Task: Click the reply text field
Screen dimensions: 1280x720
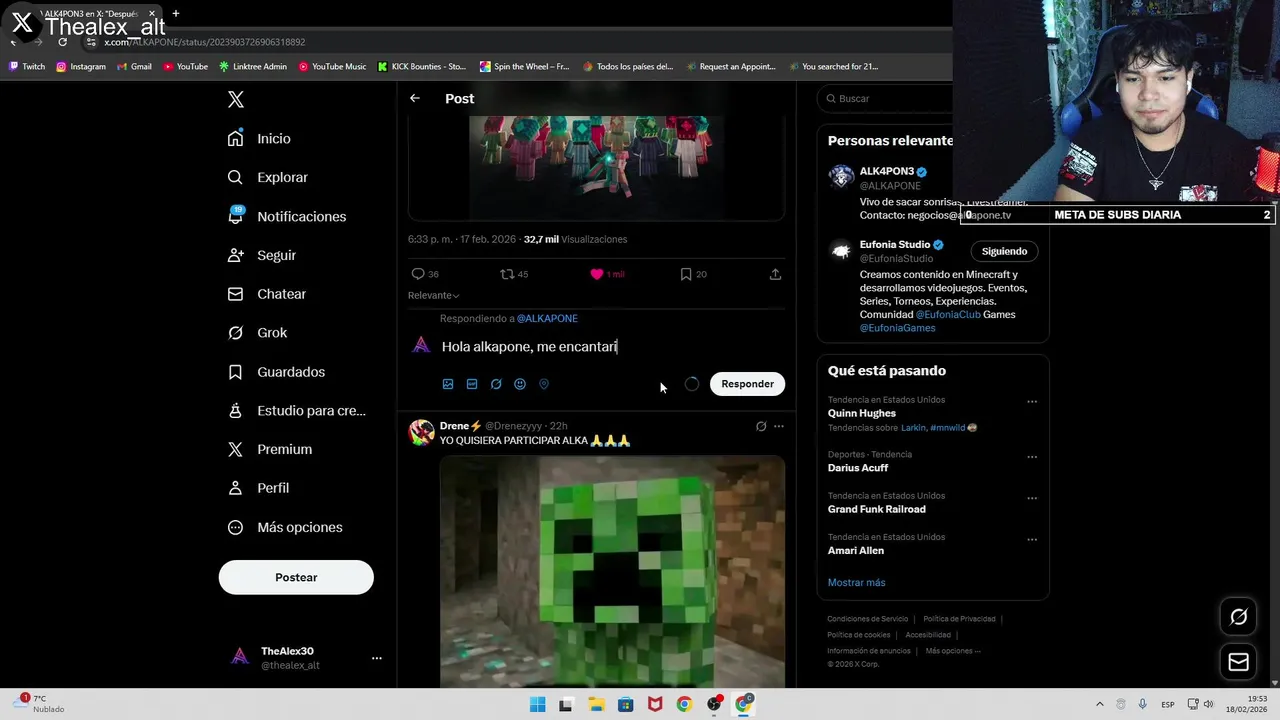Action: tap(610, 346)
